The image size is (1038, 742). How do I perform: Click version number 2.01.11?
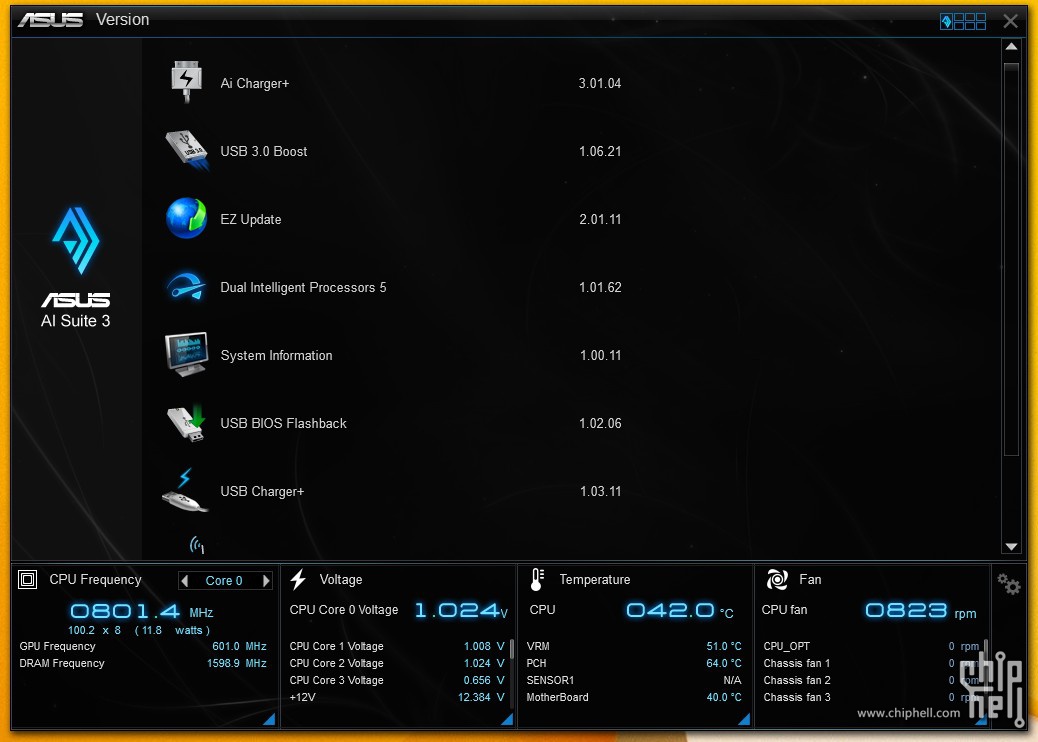click(600, 220)
